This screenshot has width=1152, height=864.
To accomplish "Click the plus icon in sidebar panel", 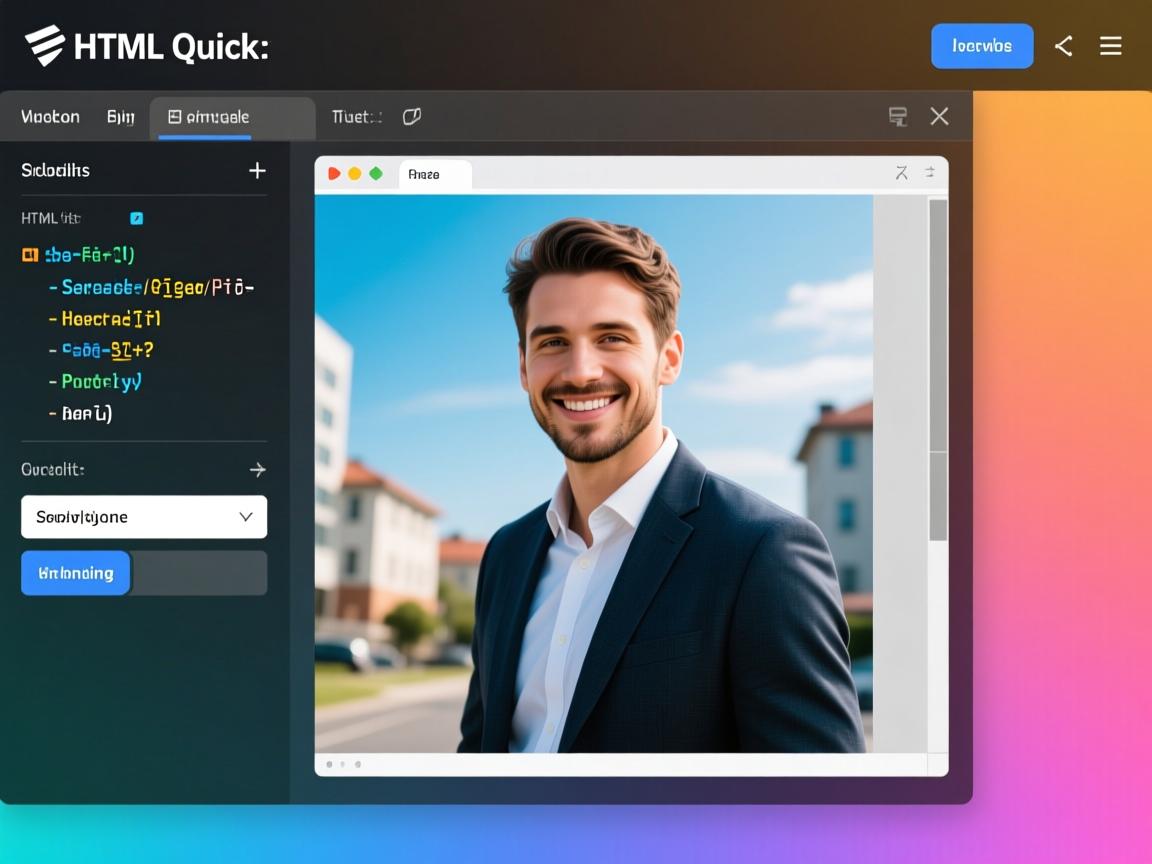I will (257, 171).
